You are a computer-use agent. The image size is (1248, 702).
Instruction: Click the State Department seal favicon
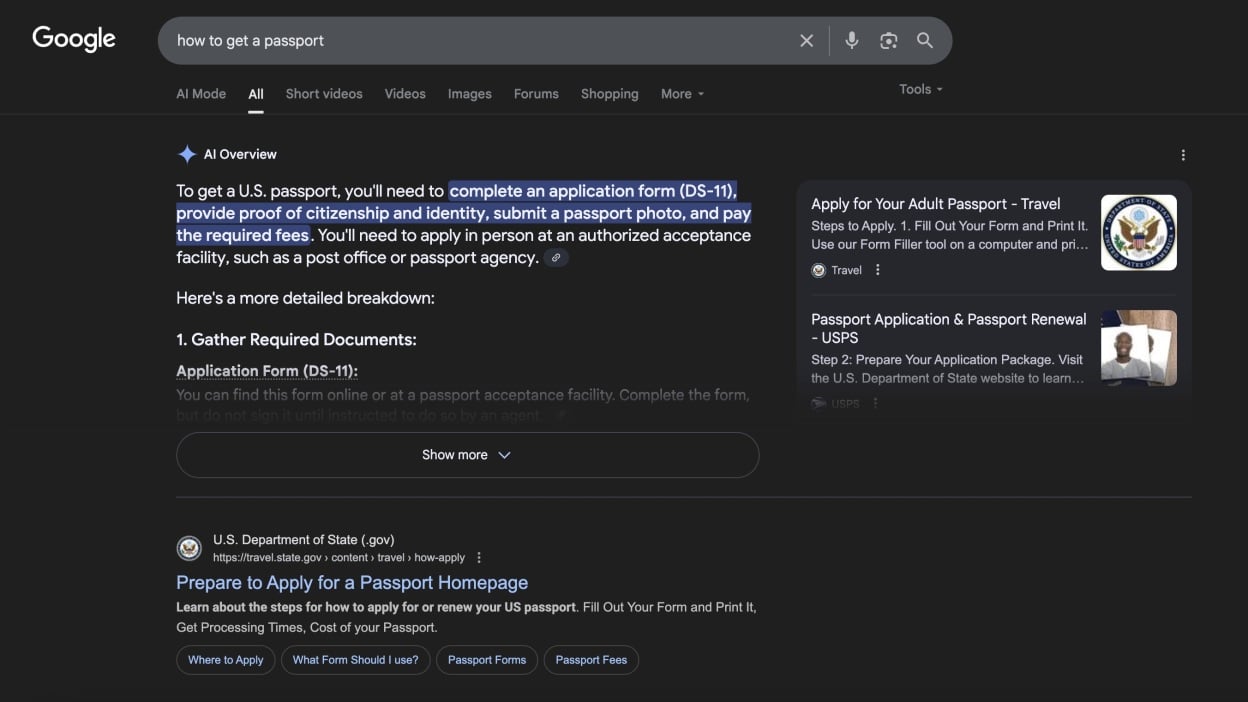tap(189, 548)
